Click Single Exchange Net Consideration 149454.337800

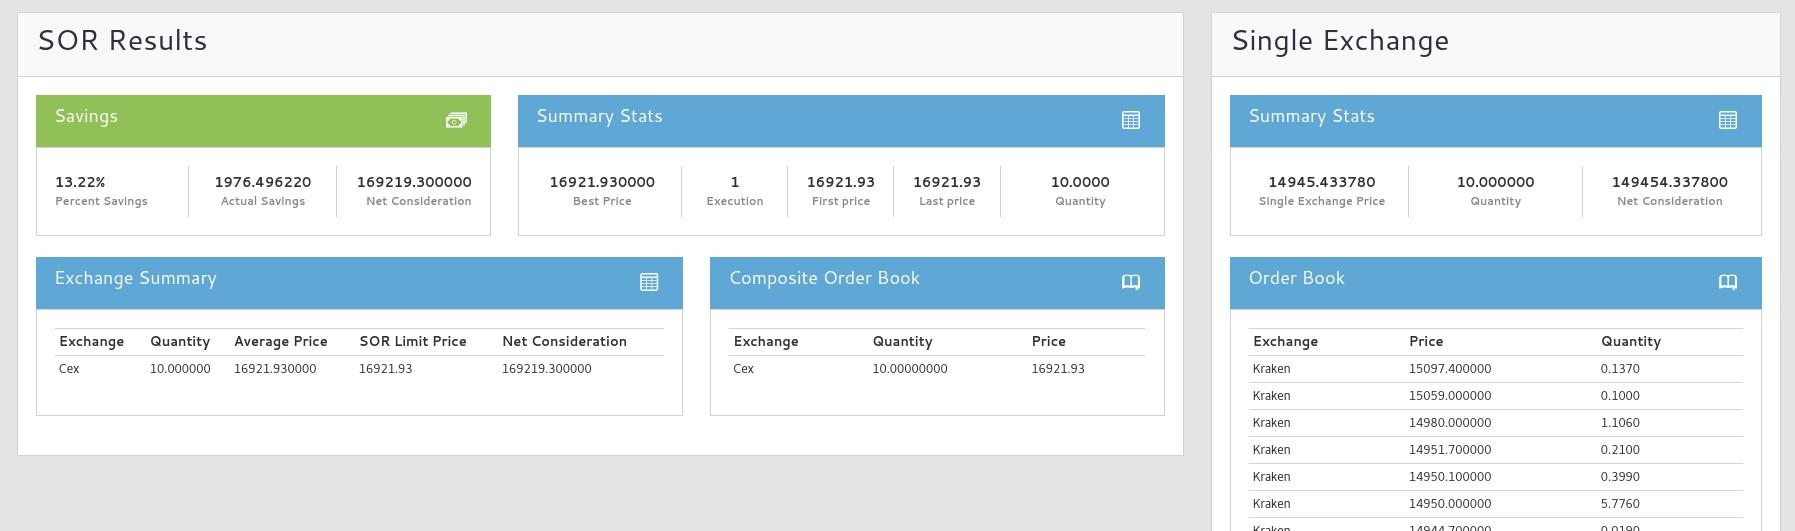[x=1670, y=182]
